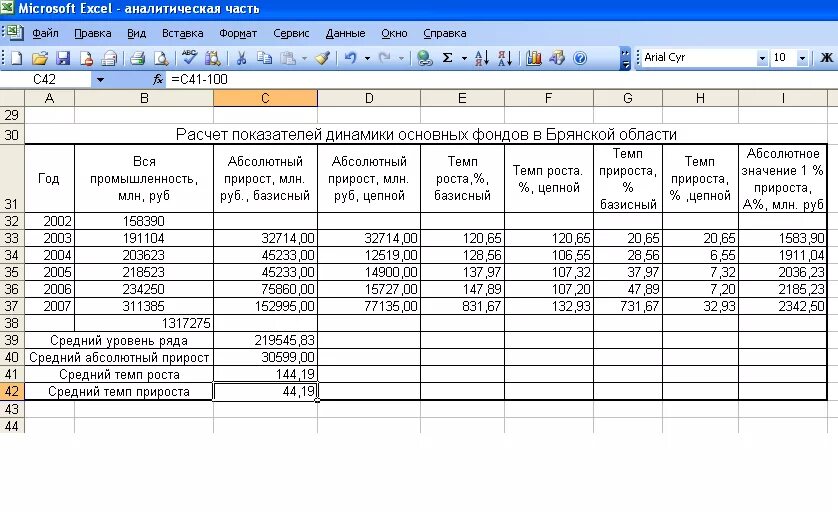Open the Справка menu
The image size is (838, 512).
445,33
